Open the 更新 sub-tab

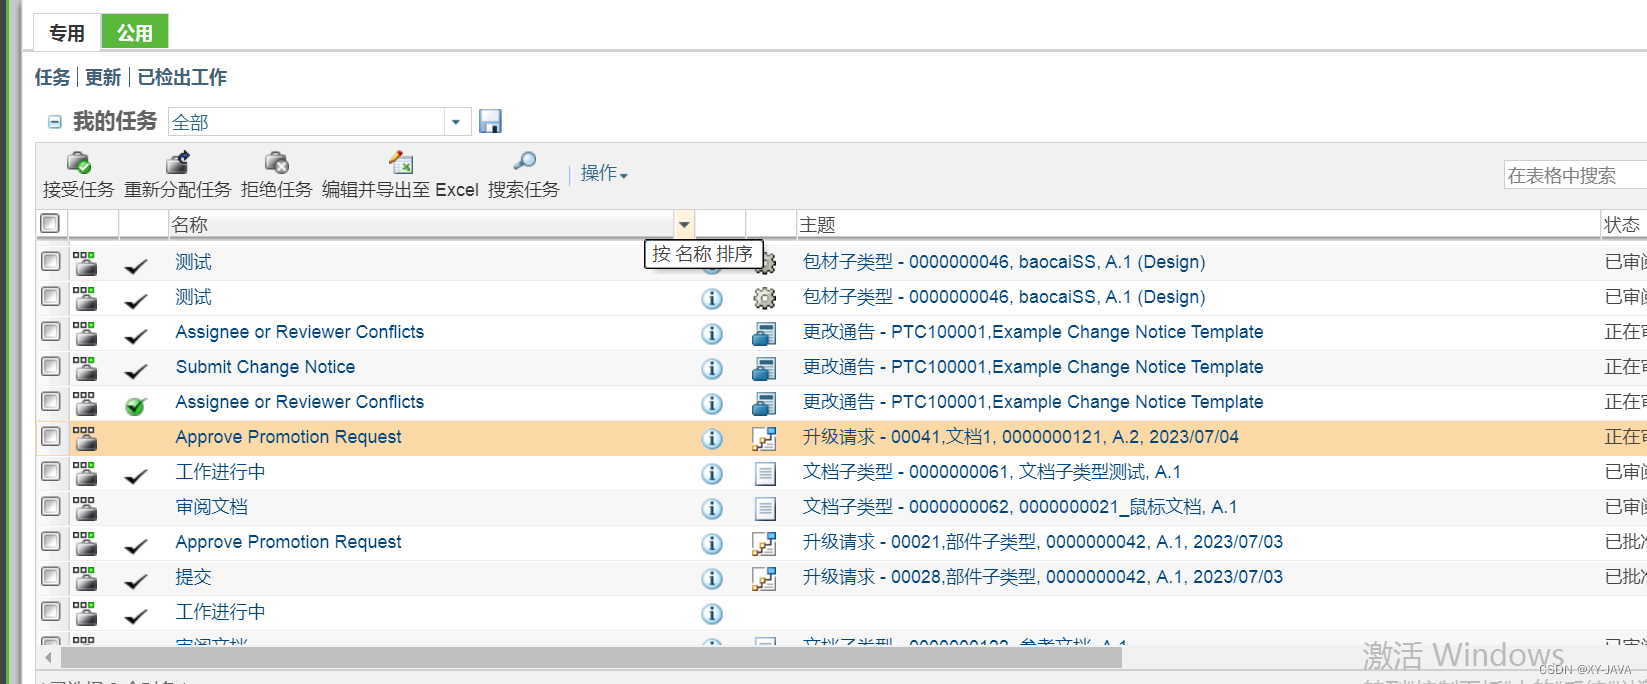click(x=103, y=77)
